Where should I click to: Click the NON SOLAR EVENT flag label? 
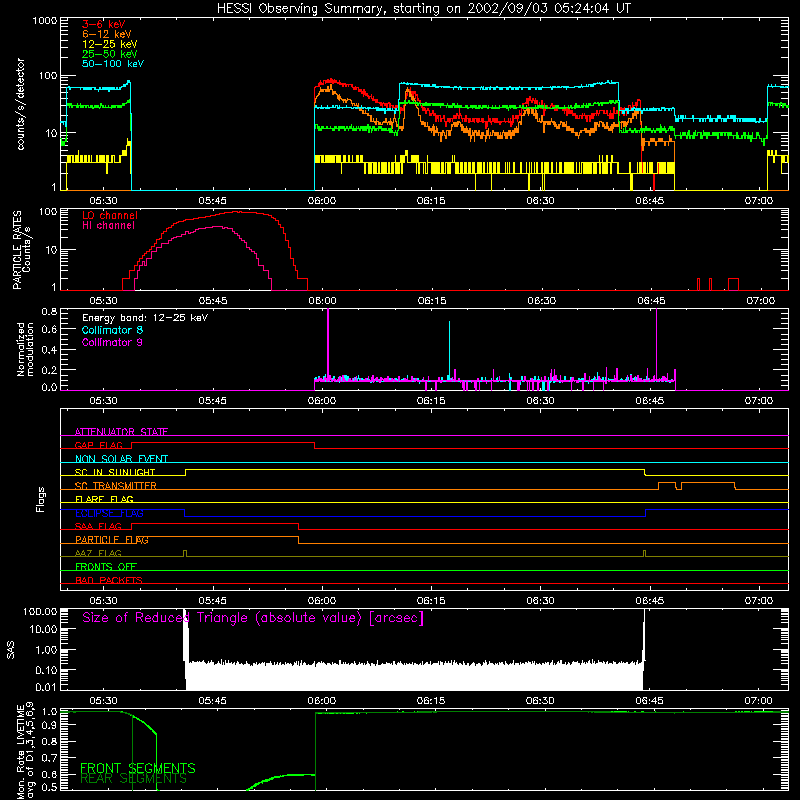(x=121, y=459)
